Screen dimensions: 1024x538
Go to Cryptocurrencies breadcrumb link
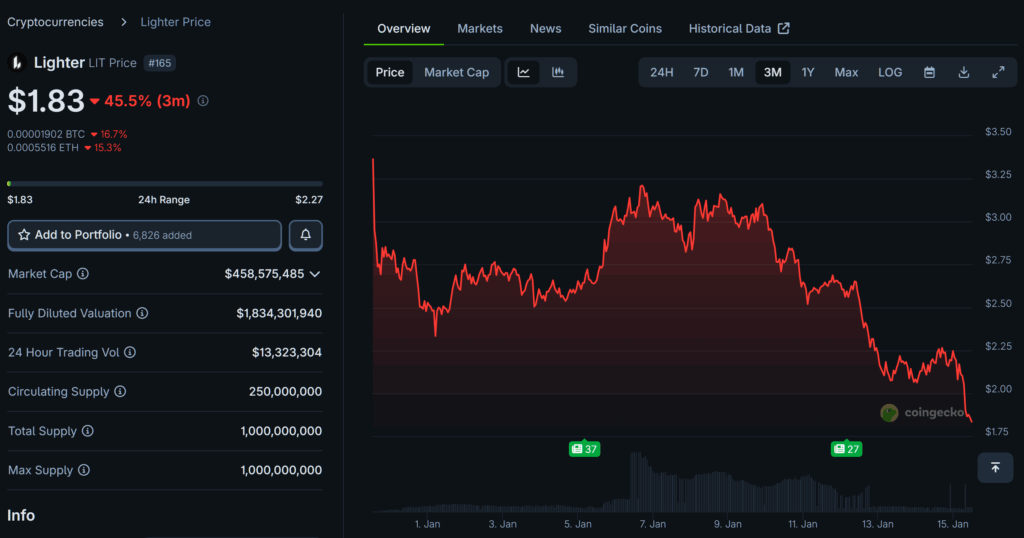coord(55,21)
